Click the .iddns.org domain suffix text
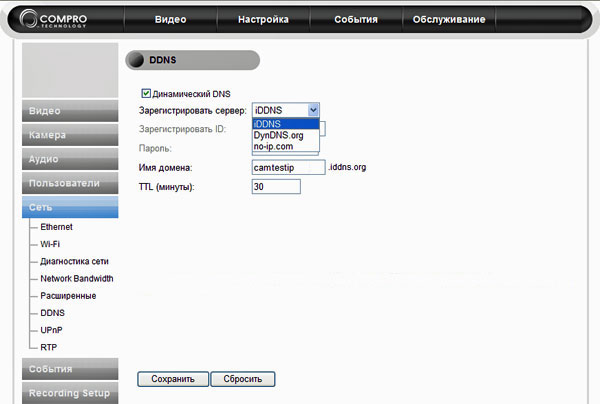The width and height of the screenshot is (600, 404). (x=347, y=167)
